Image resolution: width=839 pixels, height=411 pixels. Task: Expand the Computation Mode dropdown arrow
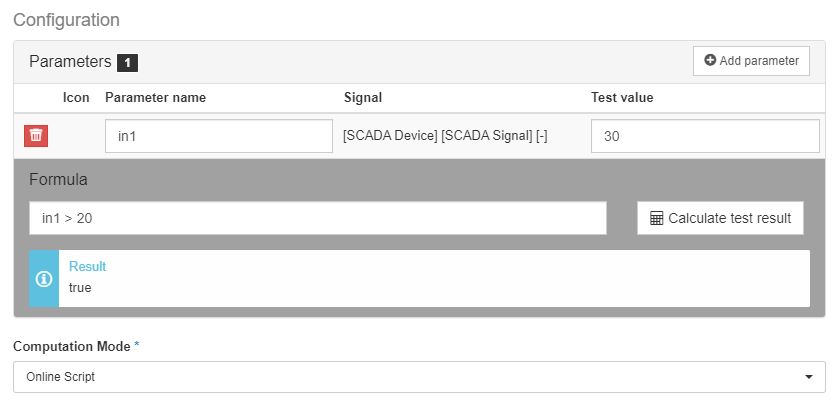808,377
